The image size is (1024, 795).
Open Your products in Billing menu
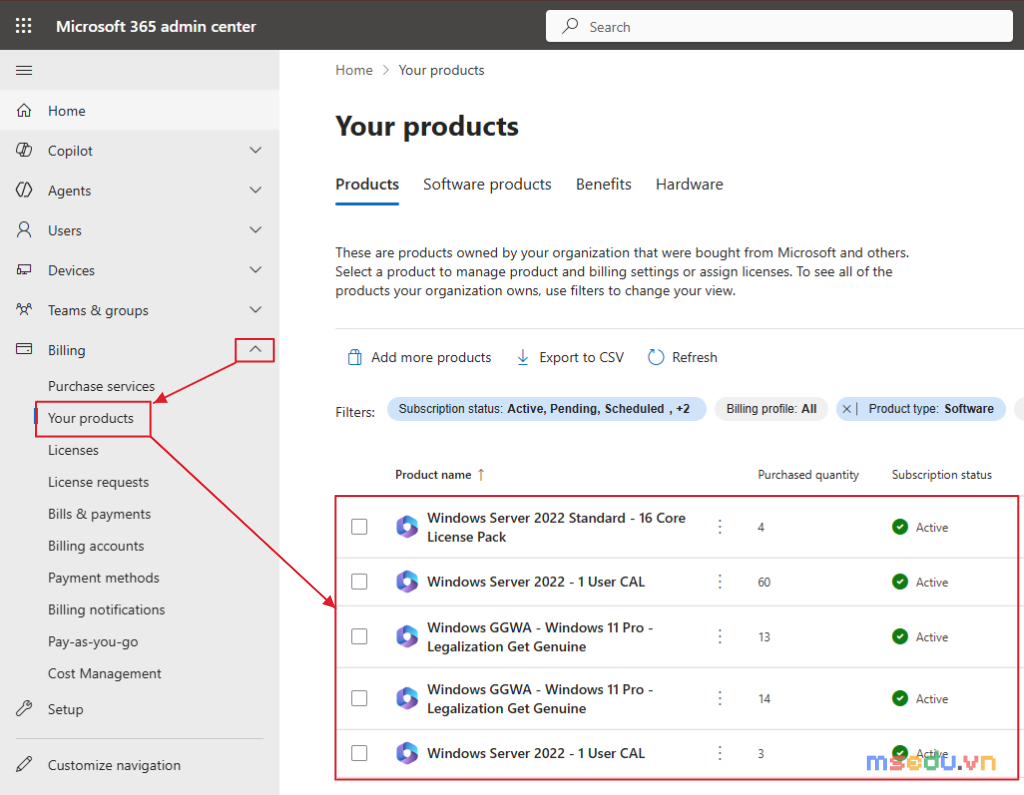(x=91, y=418)
